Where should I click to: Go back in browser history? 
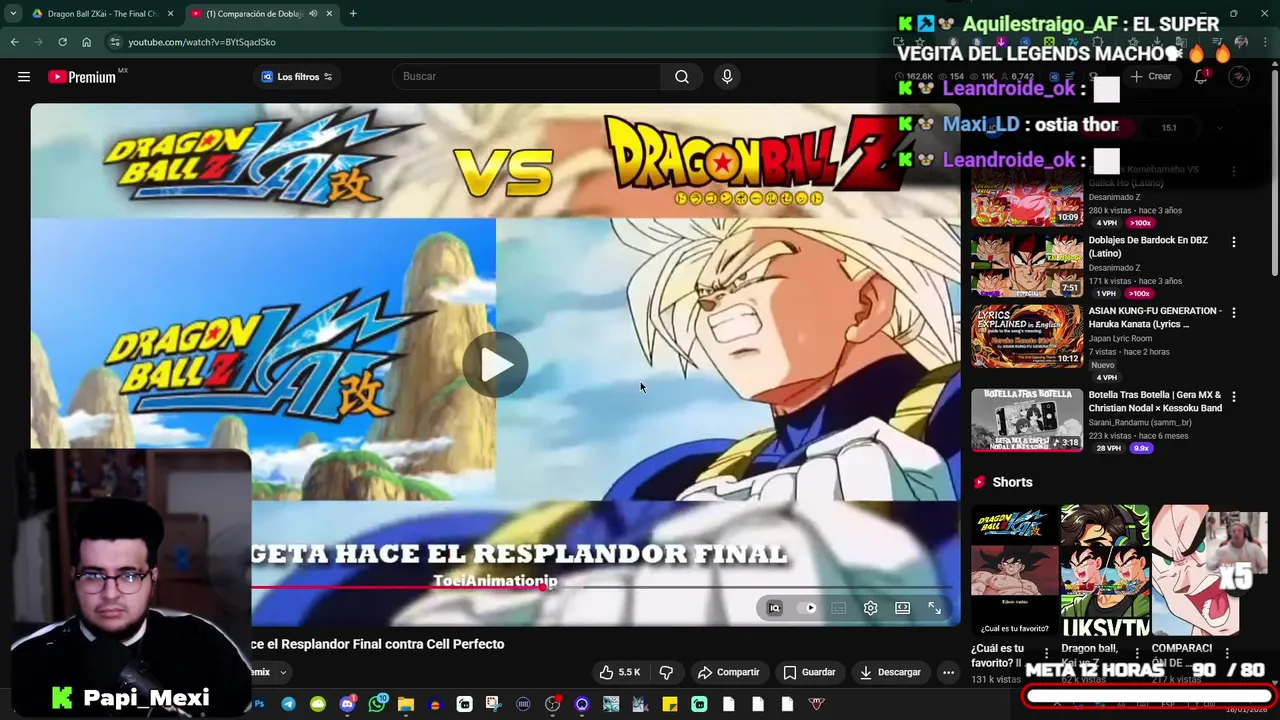[x=14, y=42]
